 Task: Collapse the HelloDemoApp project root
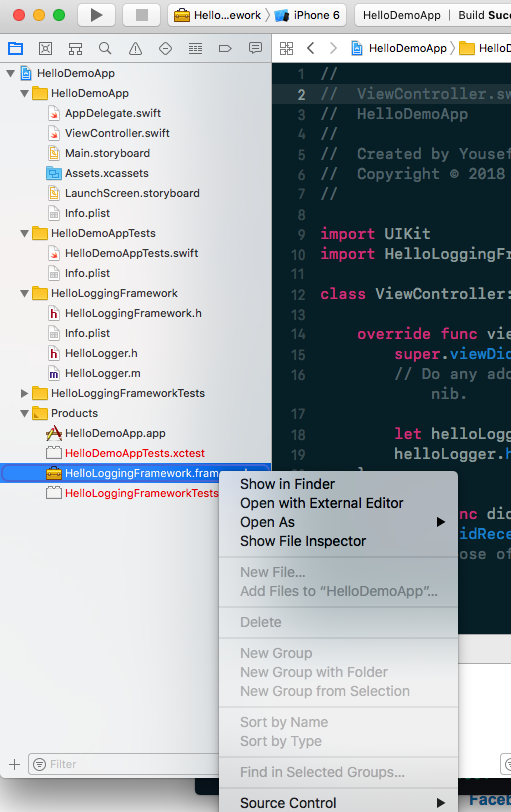pyautogui.click(x=10, y=74)
